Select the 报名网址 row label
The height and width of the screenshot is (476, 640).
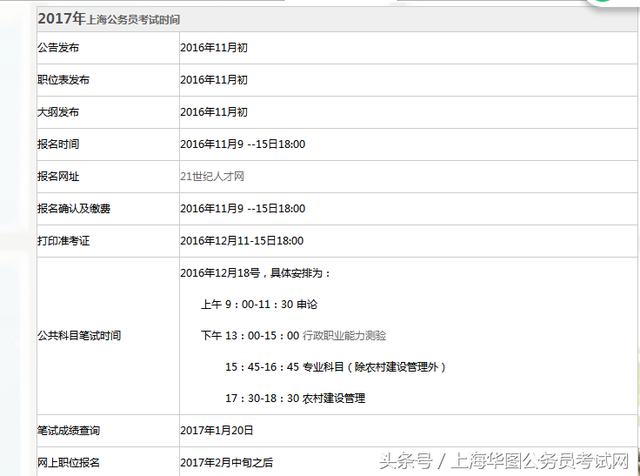tap(58, 176)
